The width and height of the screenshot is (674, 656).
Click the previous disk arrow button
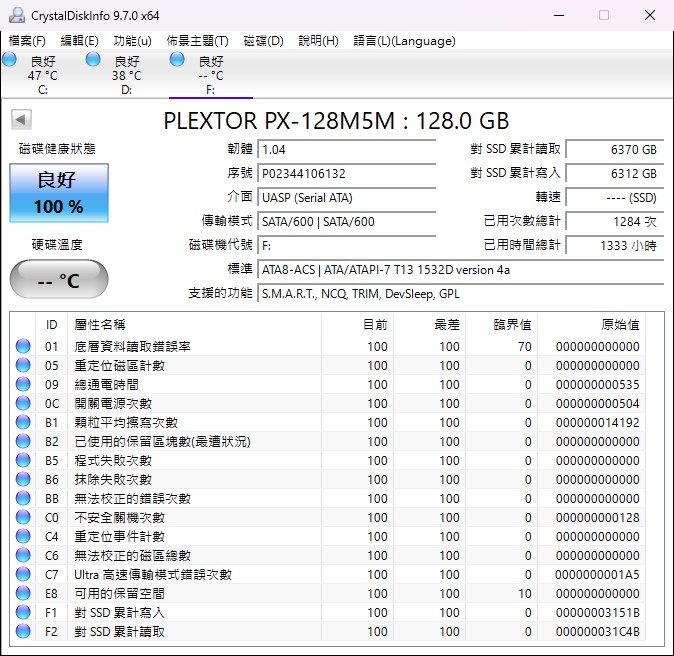point(21,120)
